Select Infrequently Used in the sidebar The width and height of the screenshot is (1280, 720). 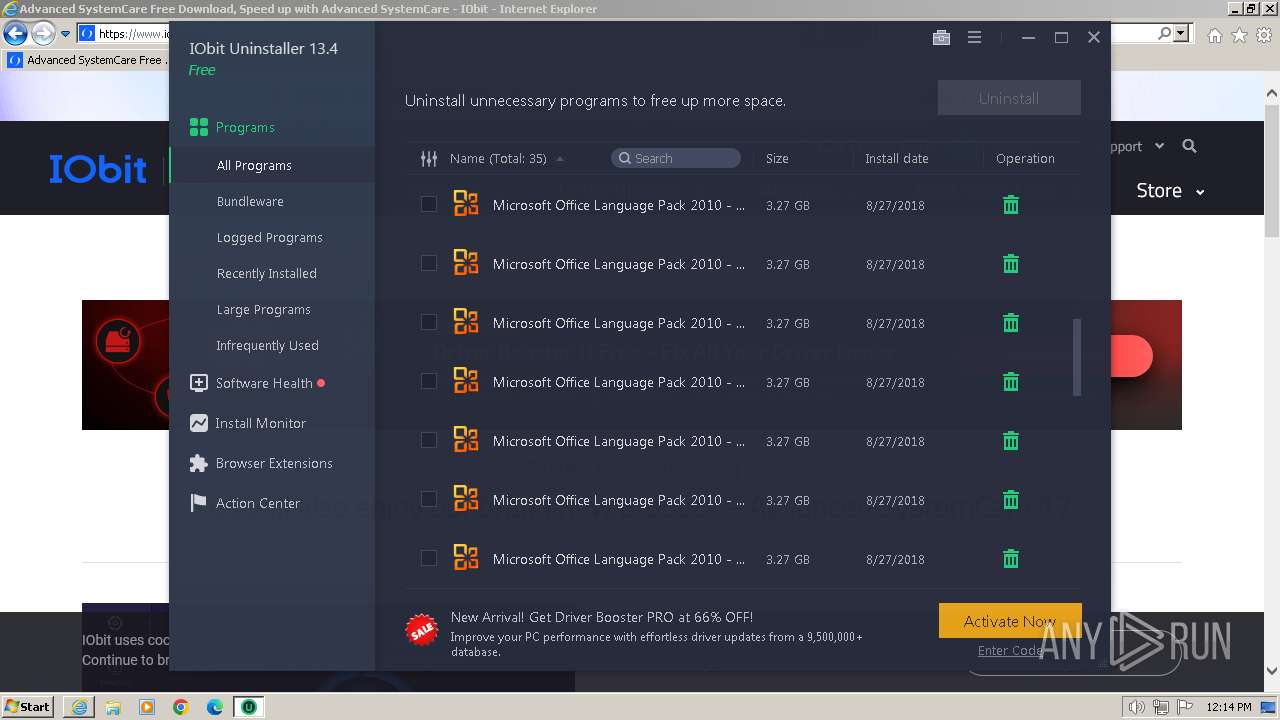click(x=267, y=345)
